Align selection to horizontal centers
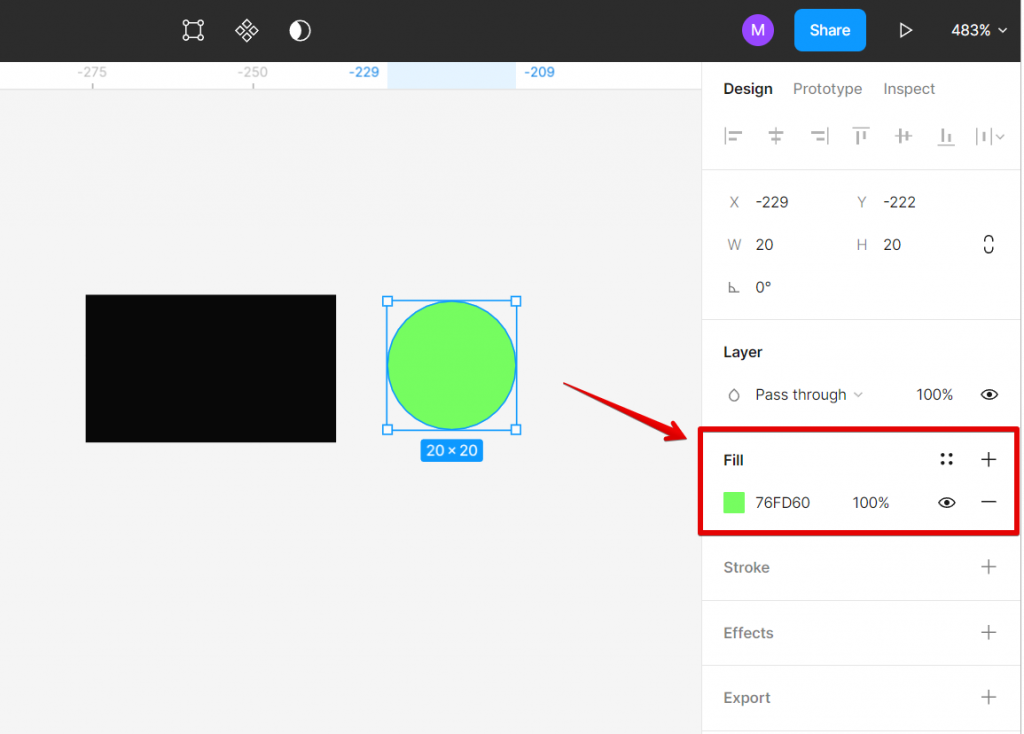This screenshot has height=734, width=1024. [776, 136]
